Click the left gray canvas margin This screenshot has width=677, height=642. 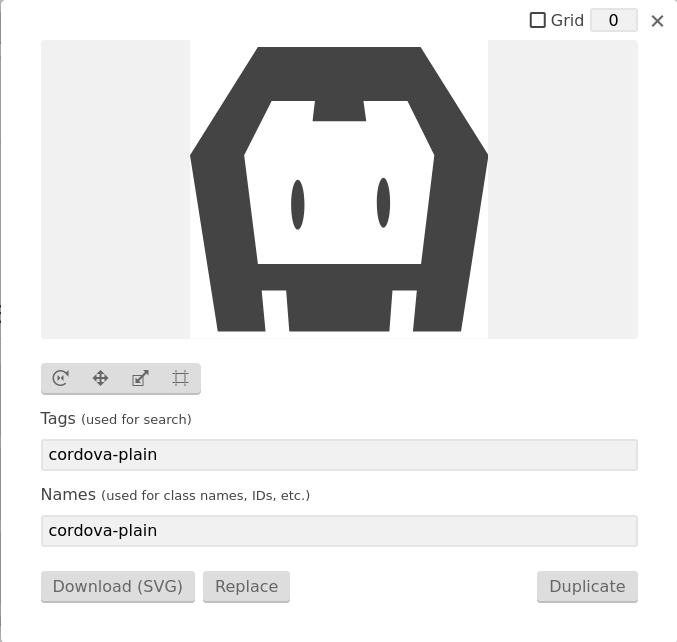[115, 189]
